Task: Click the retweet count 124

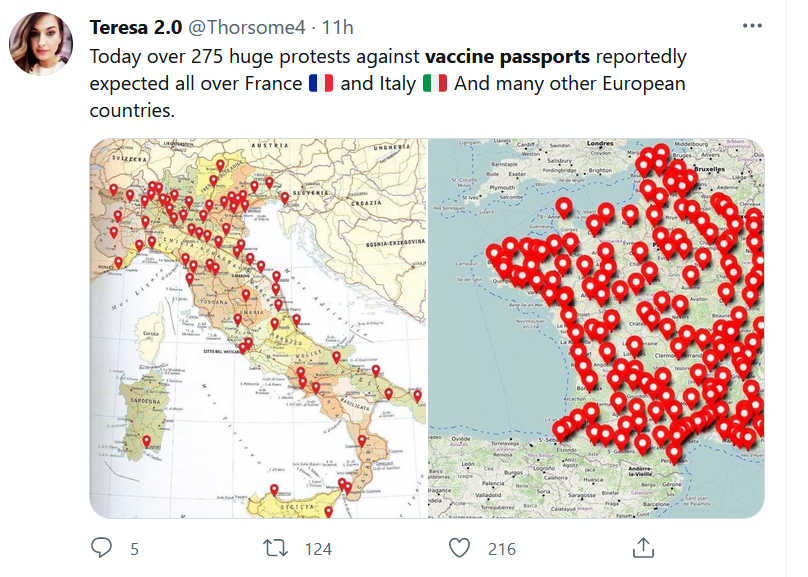Action: pyautogui.click(x=317, y=549)
